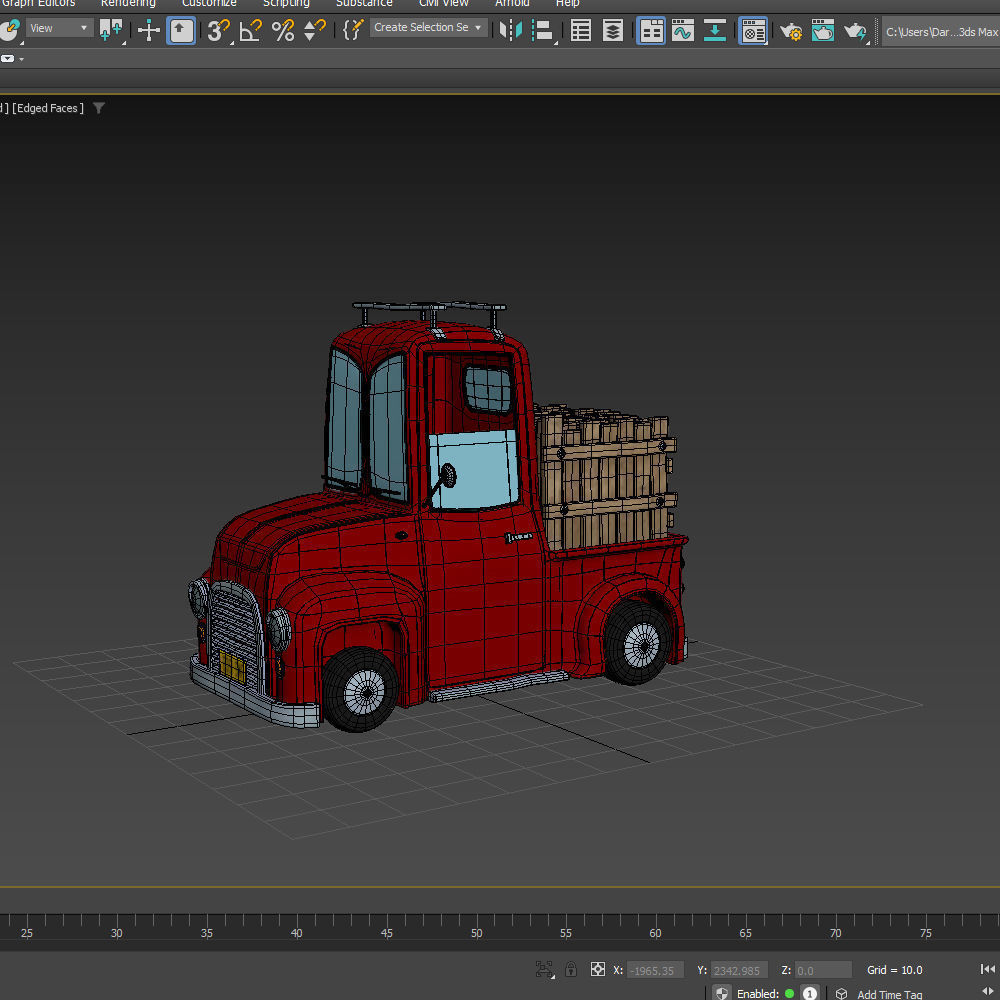Open the View coordinate system dropdown

tap(59, 28)
